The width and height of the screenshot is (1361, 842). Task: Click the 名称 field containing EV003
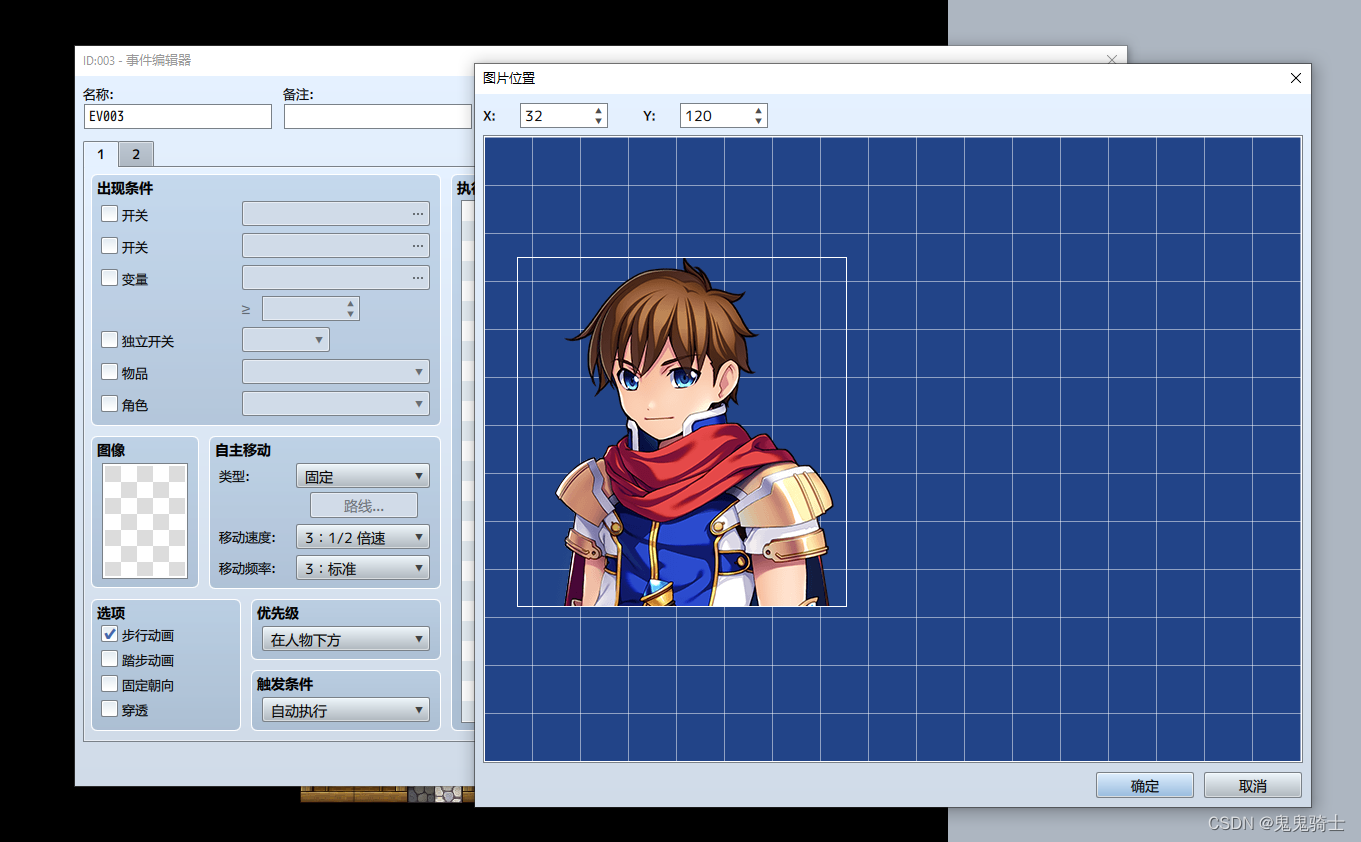[x=178, y=116]
